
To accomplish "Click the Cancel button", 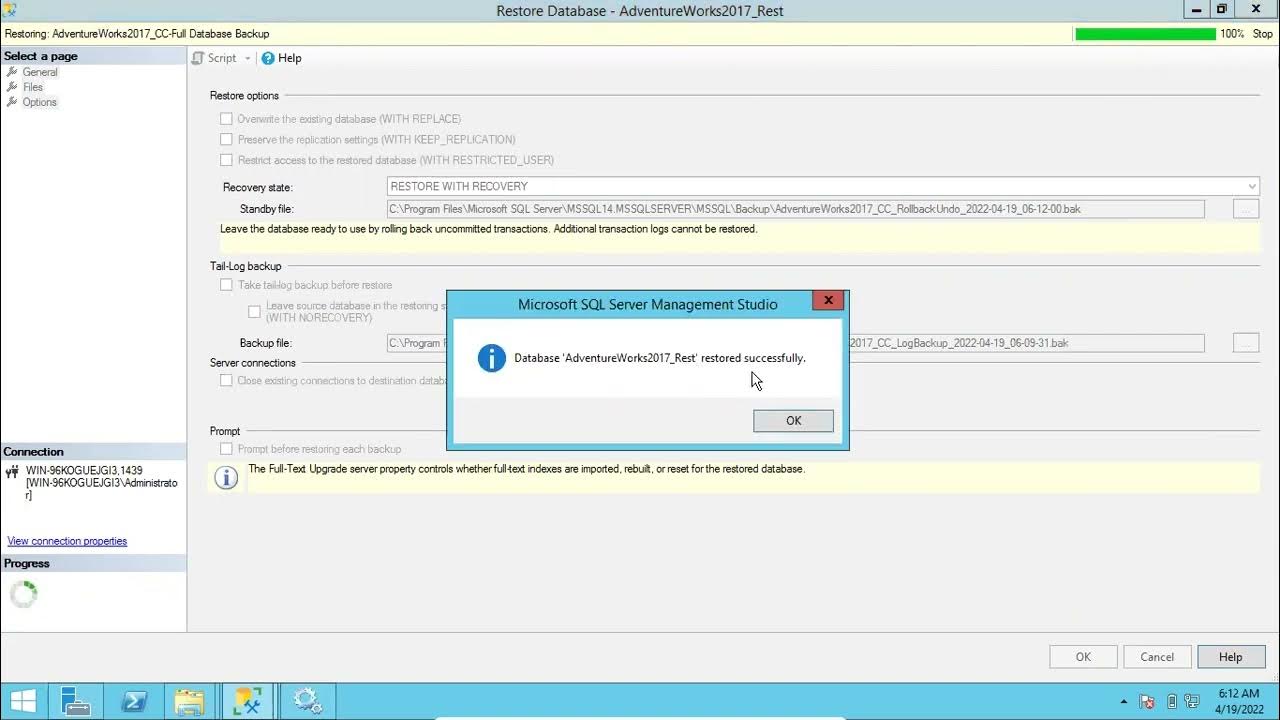I will pyautogui.click(x=1157, y=657).
